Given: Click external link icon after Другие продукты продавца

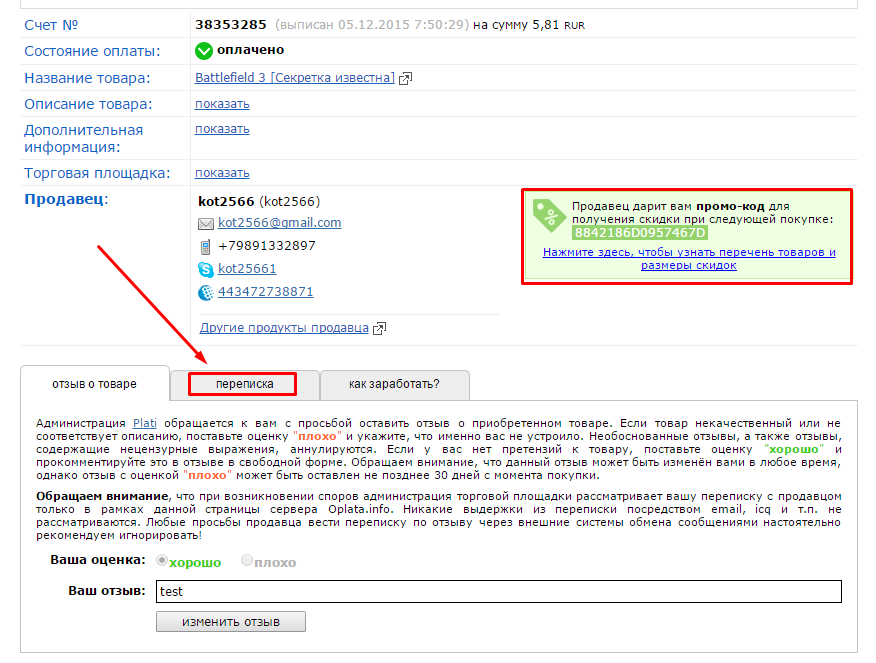Looking at the screenshot, I should pyautogui.click(x=379, y=328).
